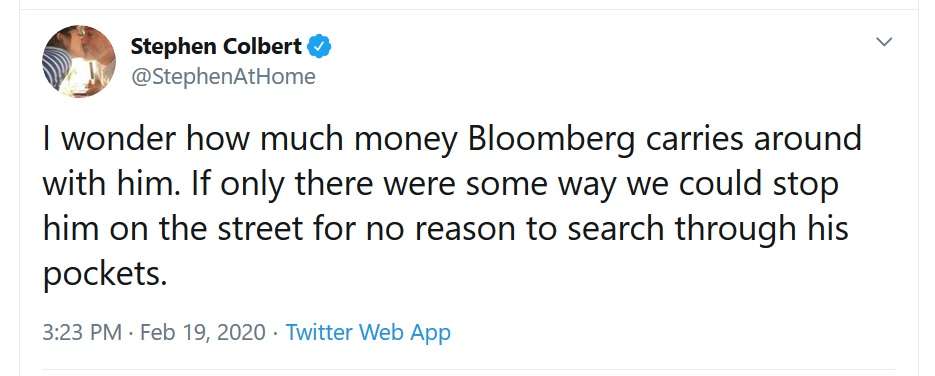Click the word search in the tweet body

614,229
